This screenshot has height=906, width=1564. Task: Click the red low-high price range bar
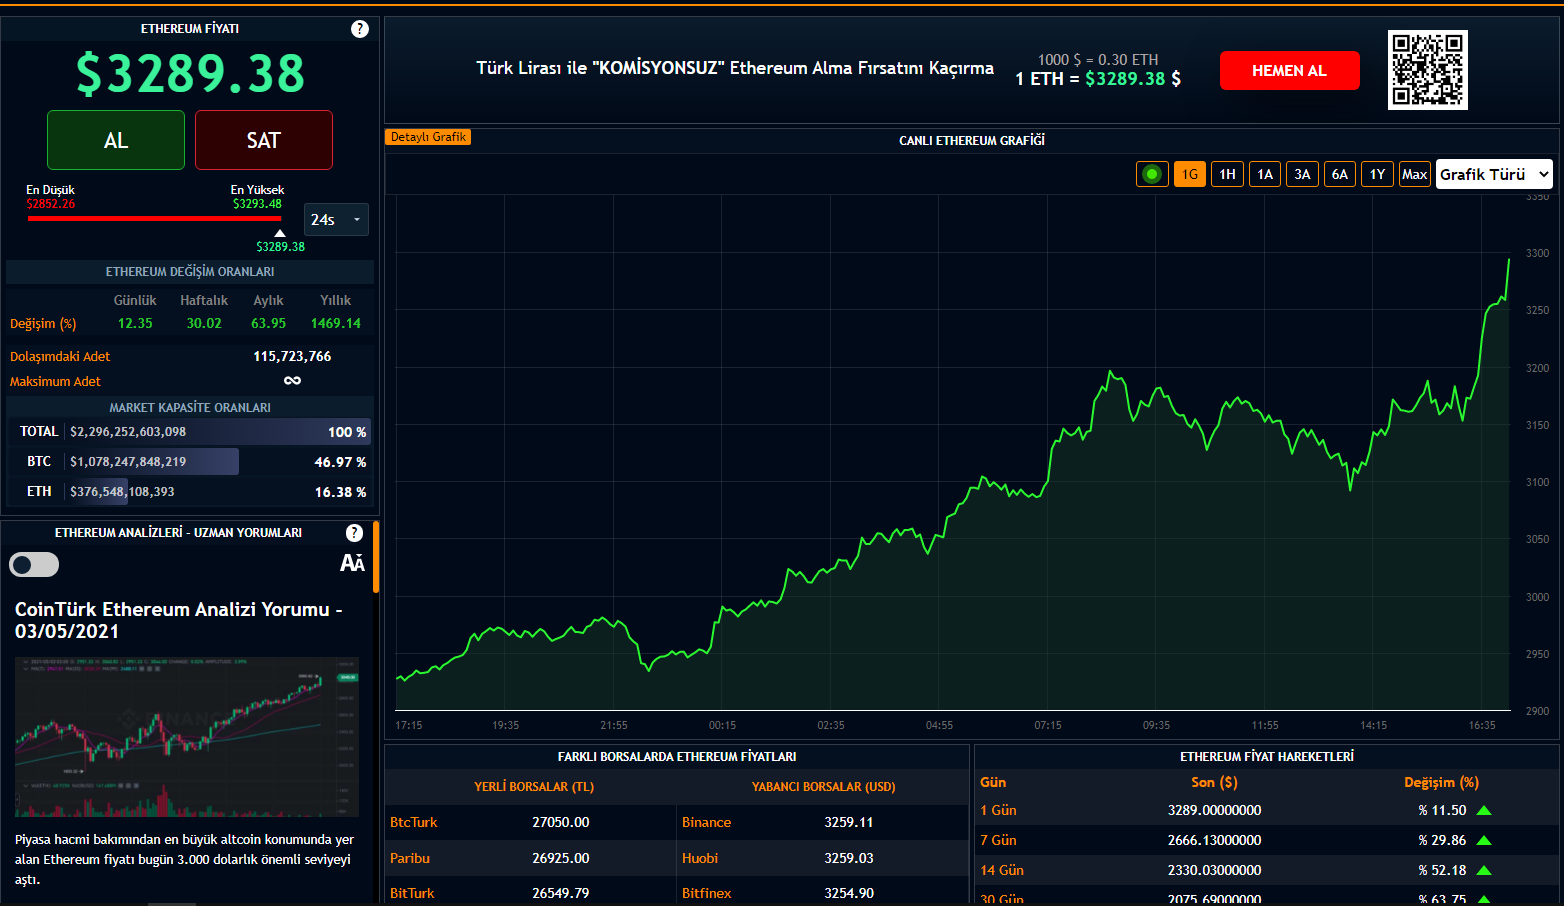tap(155, 218)
